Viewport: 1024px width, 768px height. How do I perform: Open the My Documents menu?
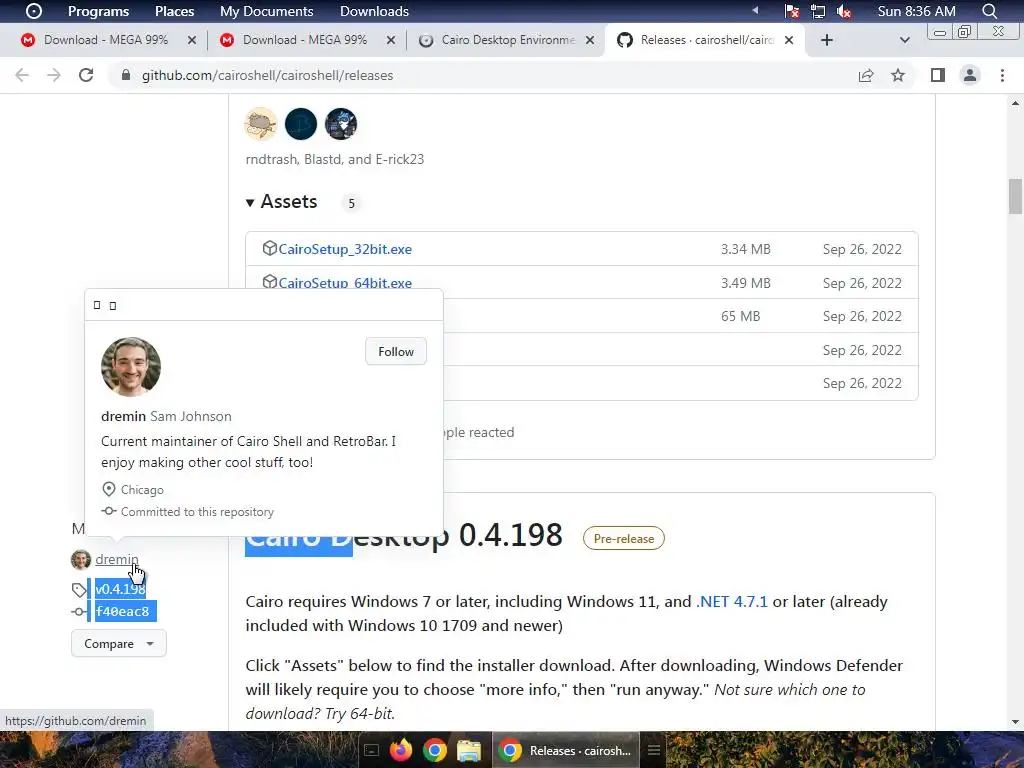[266, 11]
